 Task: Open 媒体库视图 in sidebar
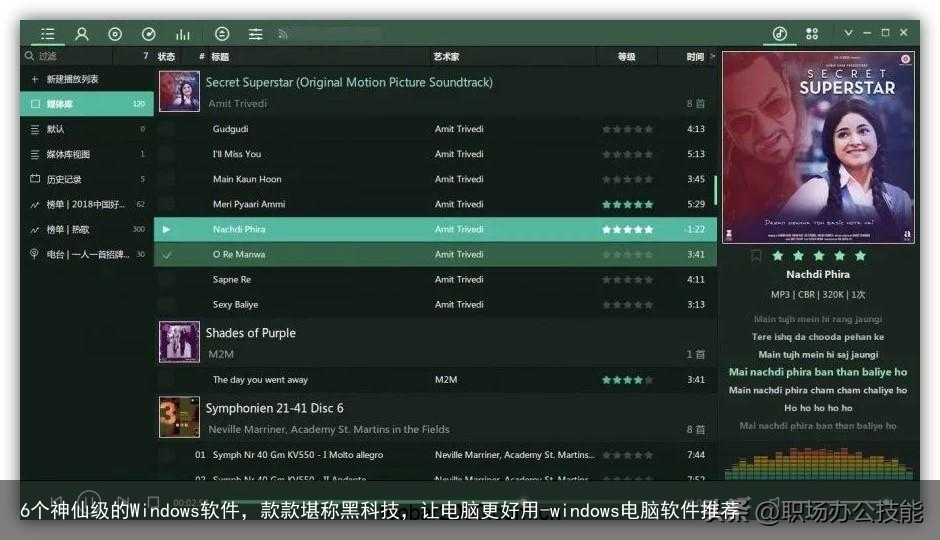[87, 154]
